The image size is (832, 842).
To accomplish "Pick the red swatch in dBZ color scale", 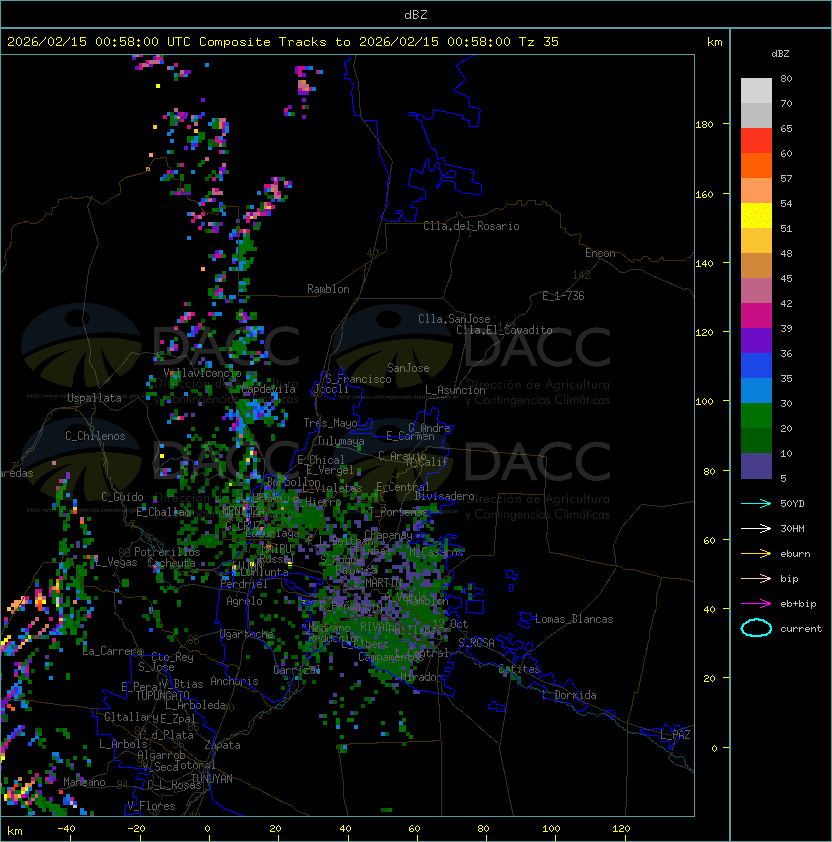I will pyautogui.click(x=756, y=141).
